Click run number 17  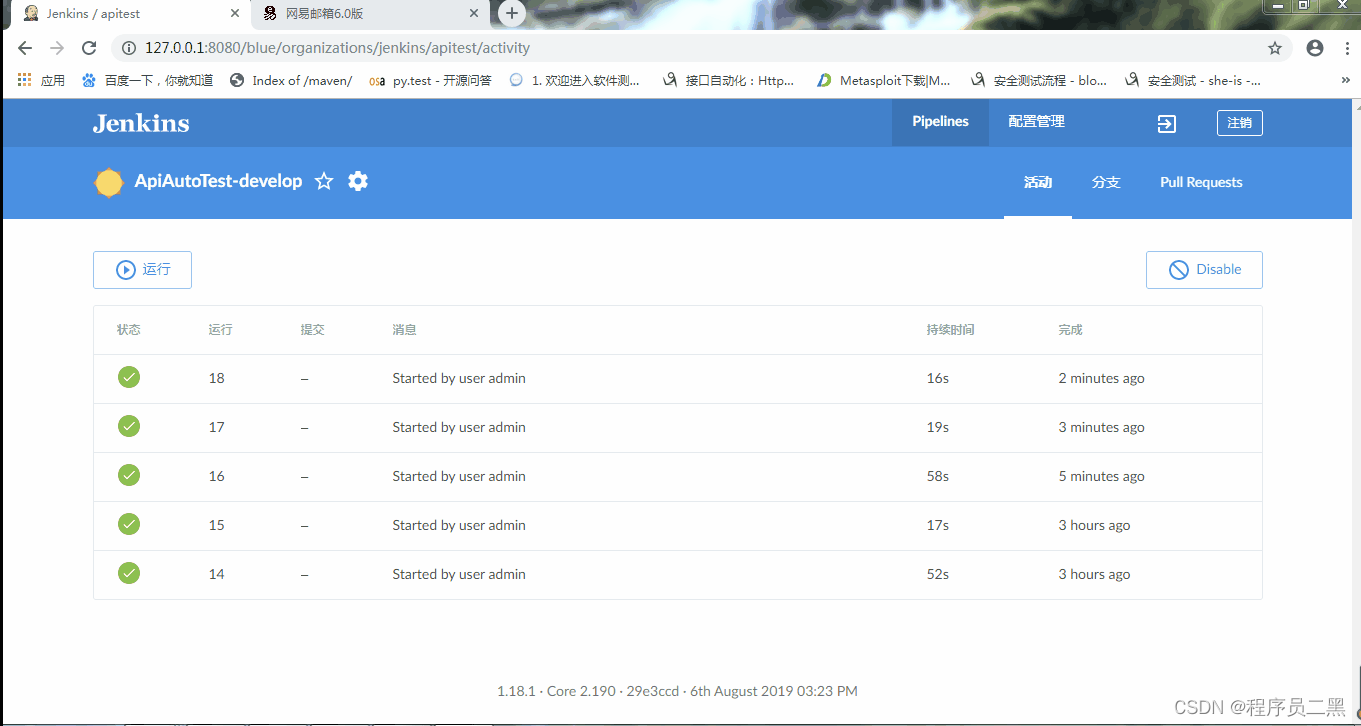[217, 428]
